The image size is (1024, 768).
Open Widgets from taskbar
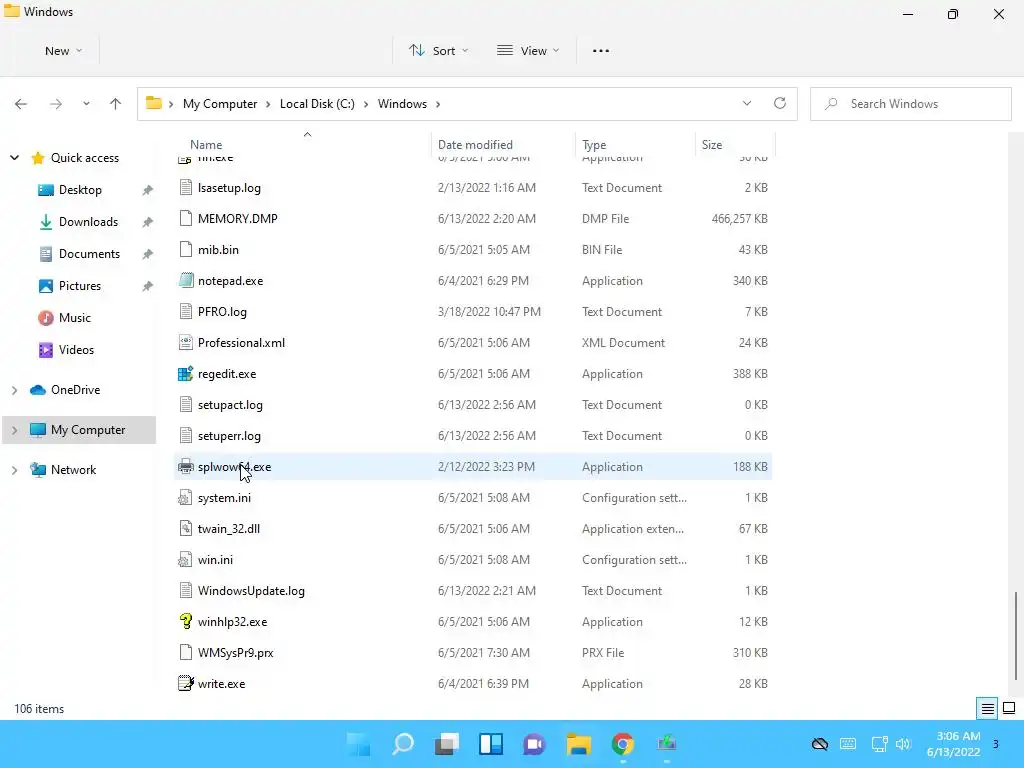pyautogui.click(x=490, y=744)
